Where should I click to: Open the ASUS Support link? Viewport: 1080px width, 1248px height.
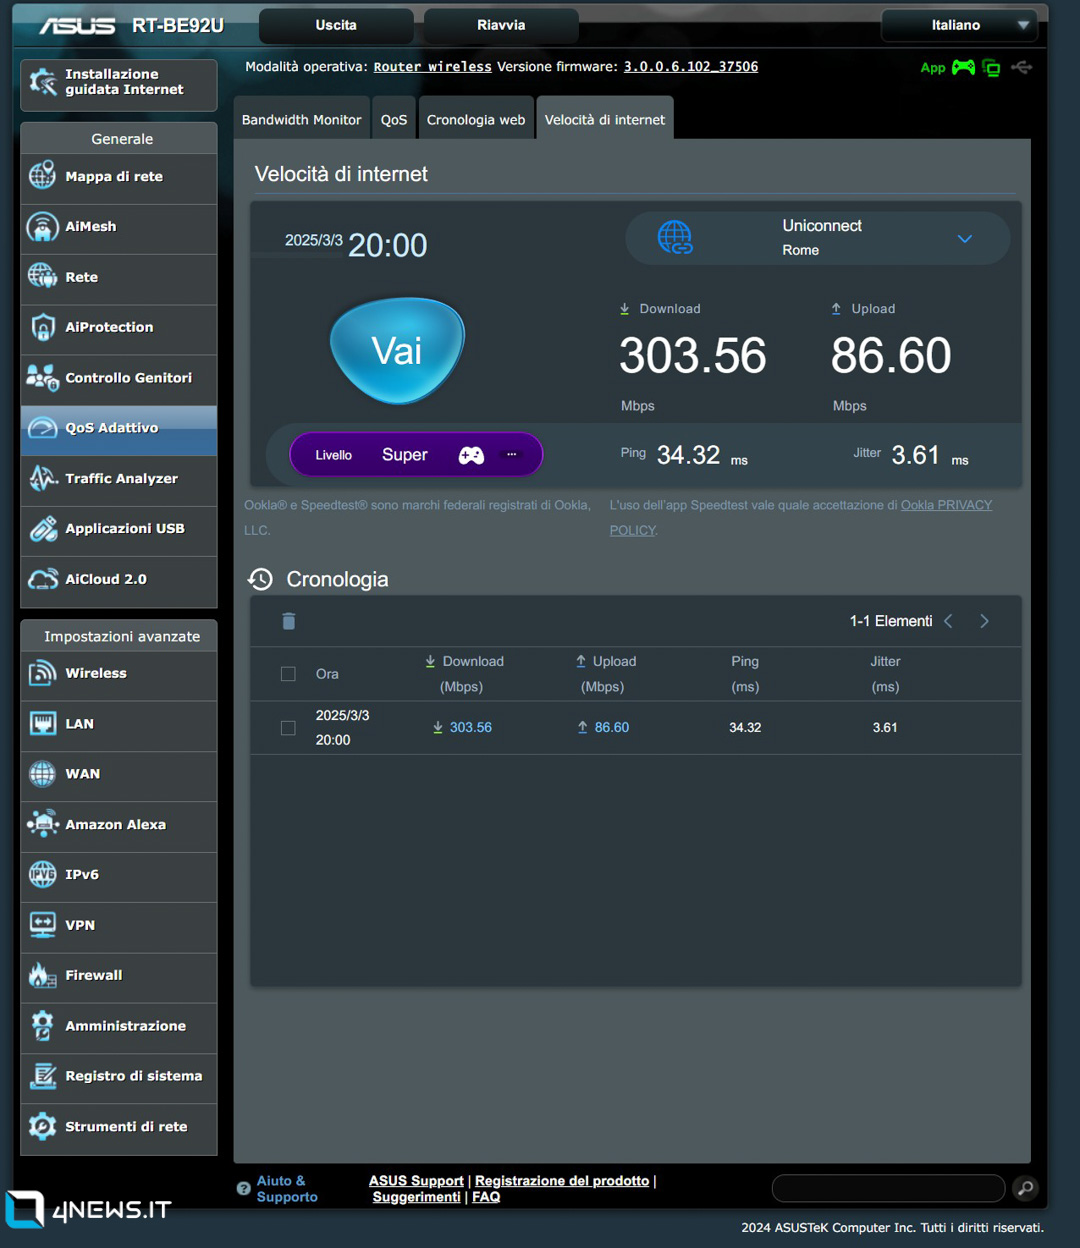(x=416, y=1181)
